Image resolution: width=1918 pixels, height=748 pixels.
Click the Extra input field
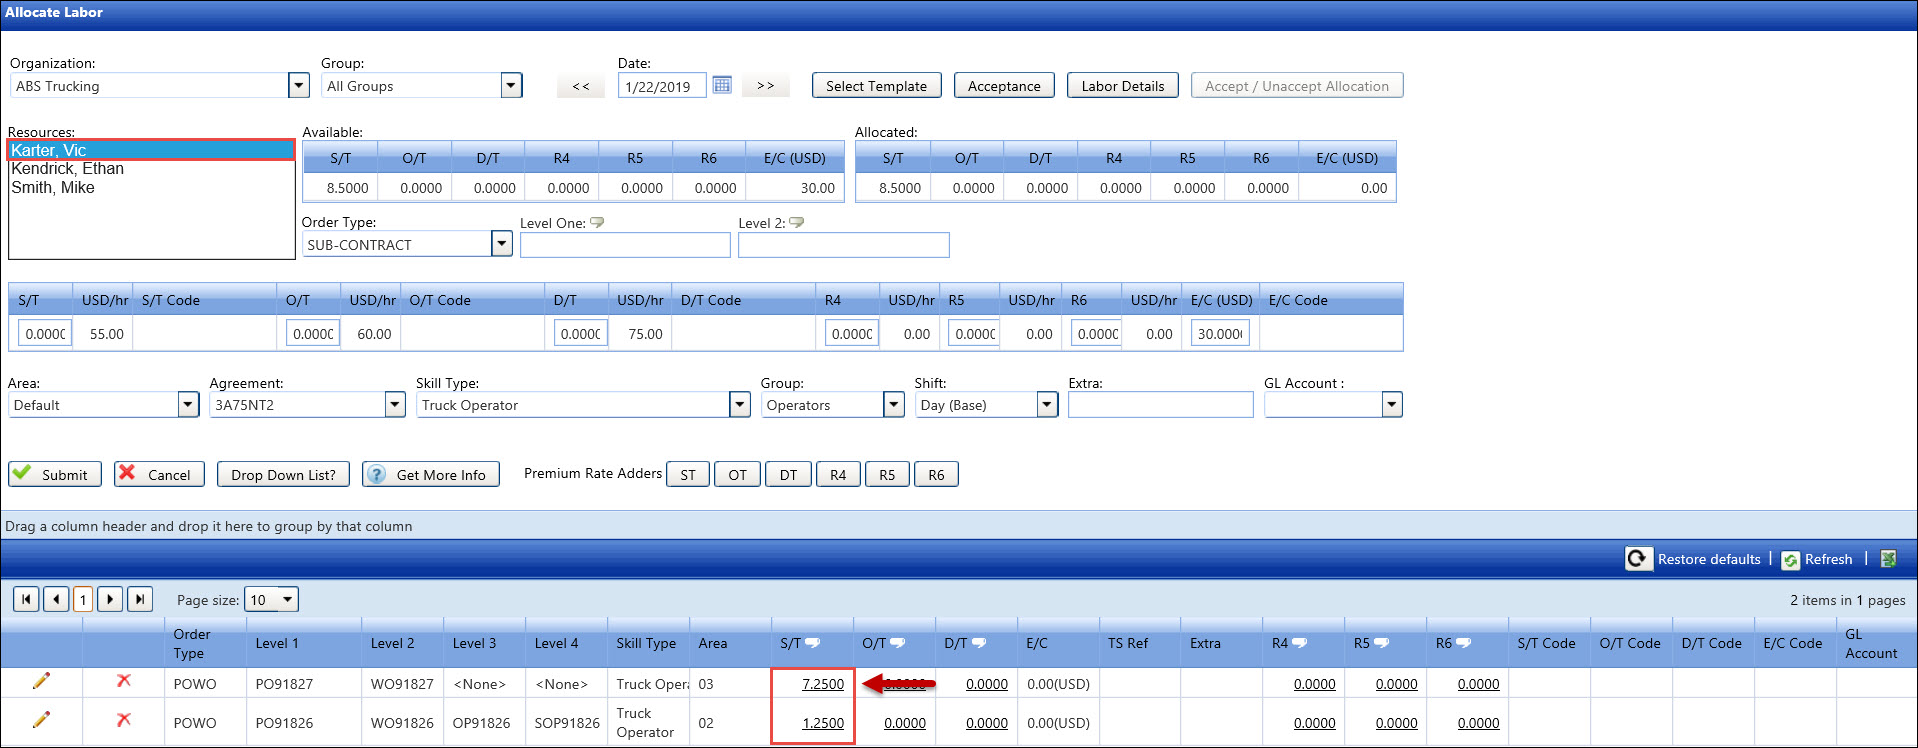[1160, 404]
